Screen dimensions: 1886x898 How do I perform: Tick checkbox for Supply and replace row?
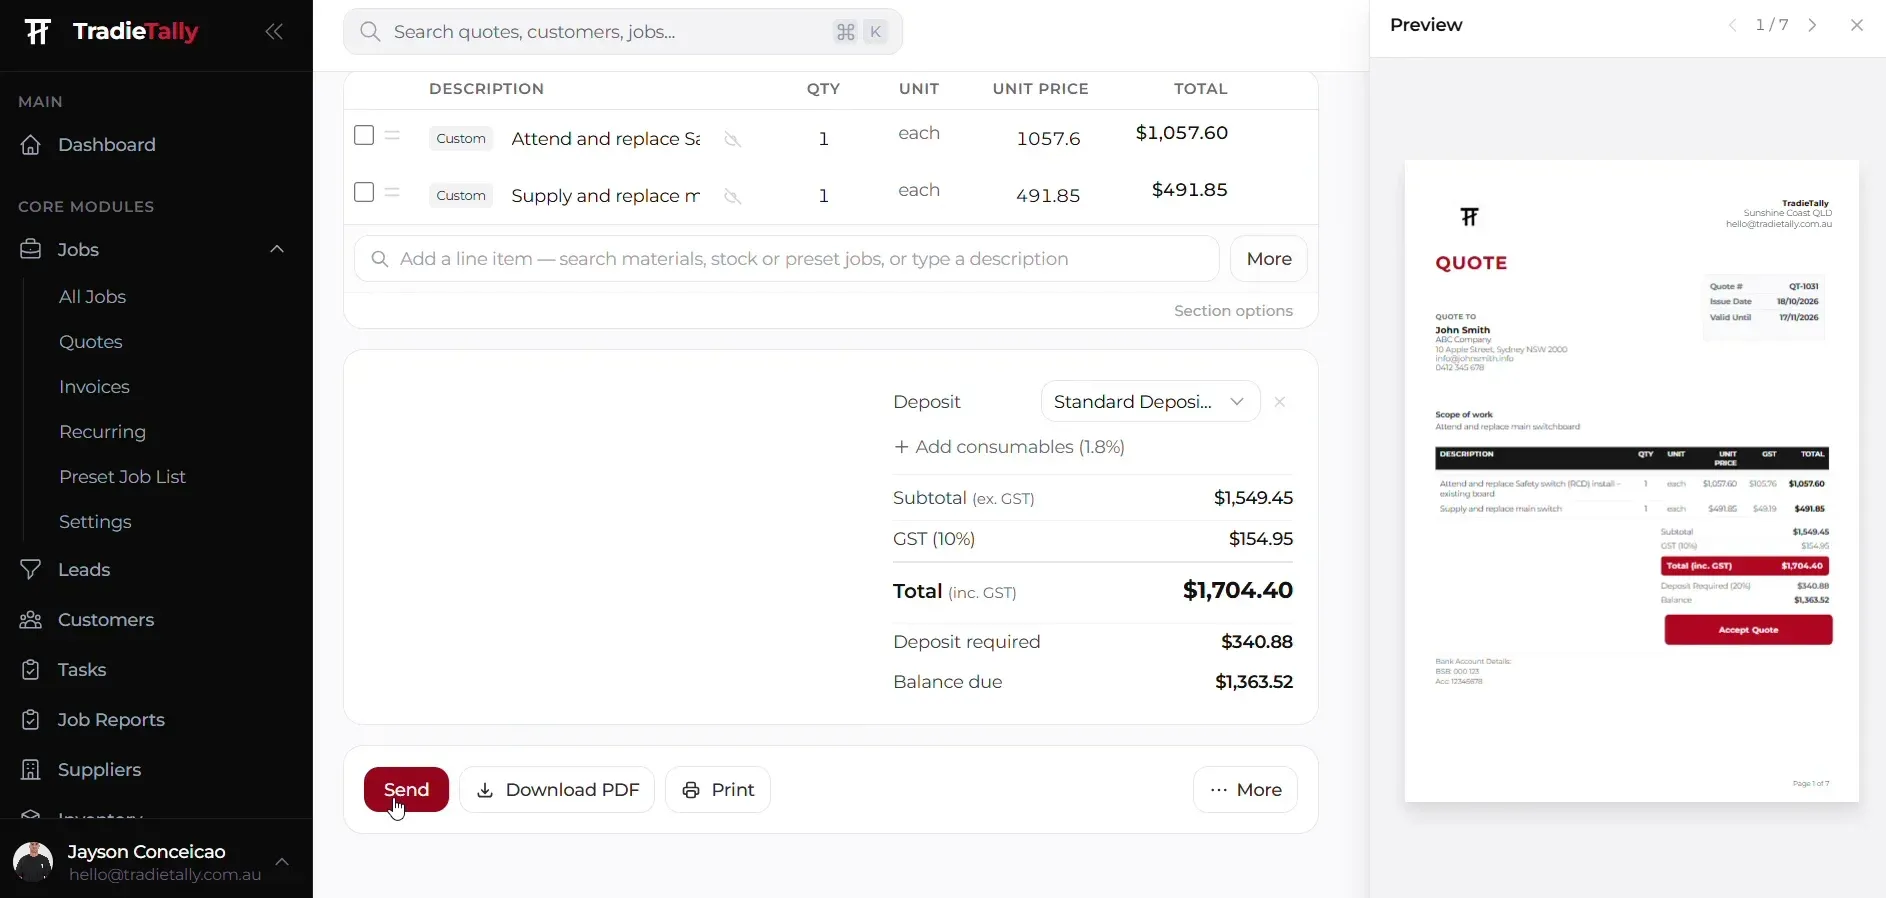coord(364,192)
